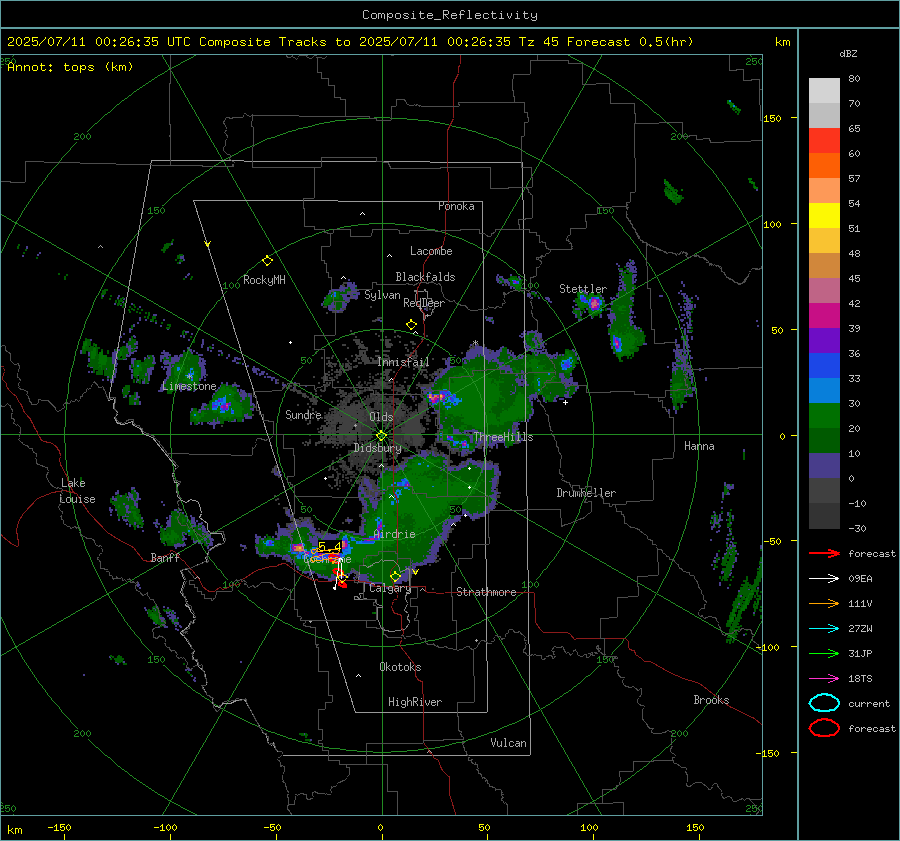Select the yellow 51-54 dBZ color band
The height and width of the screenshot is (841, 900).
click(824, 216)
